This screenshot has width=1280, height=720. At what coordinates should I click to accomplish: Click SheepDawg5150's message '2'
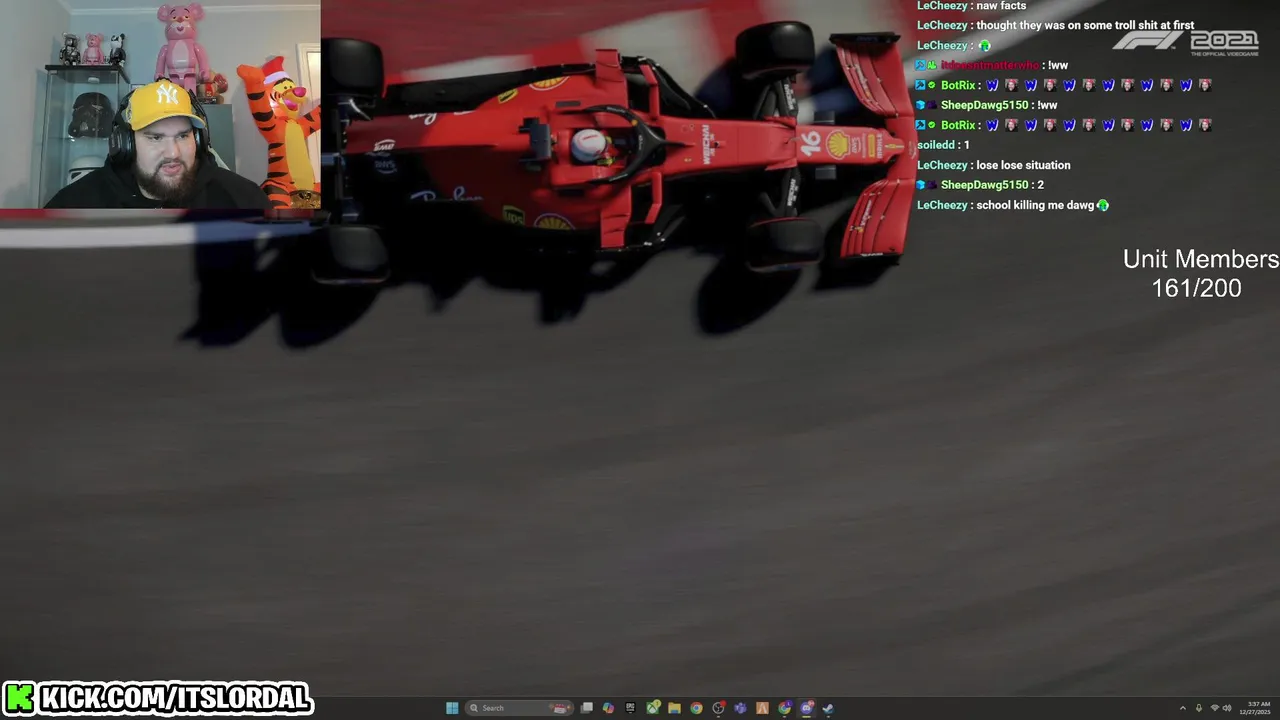pos(1040,185)
